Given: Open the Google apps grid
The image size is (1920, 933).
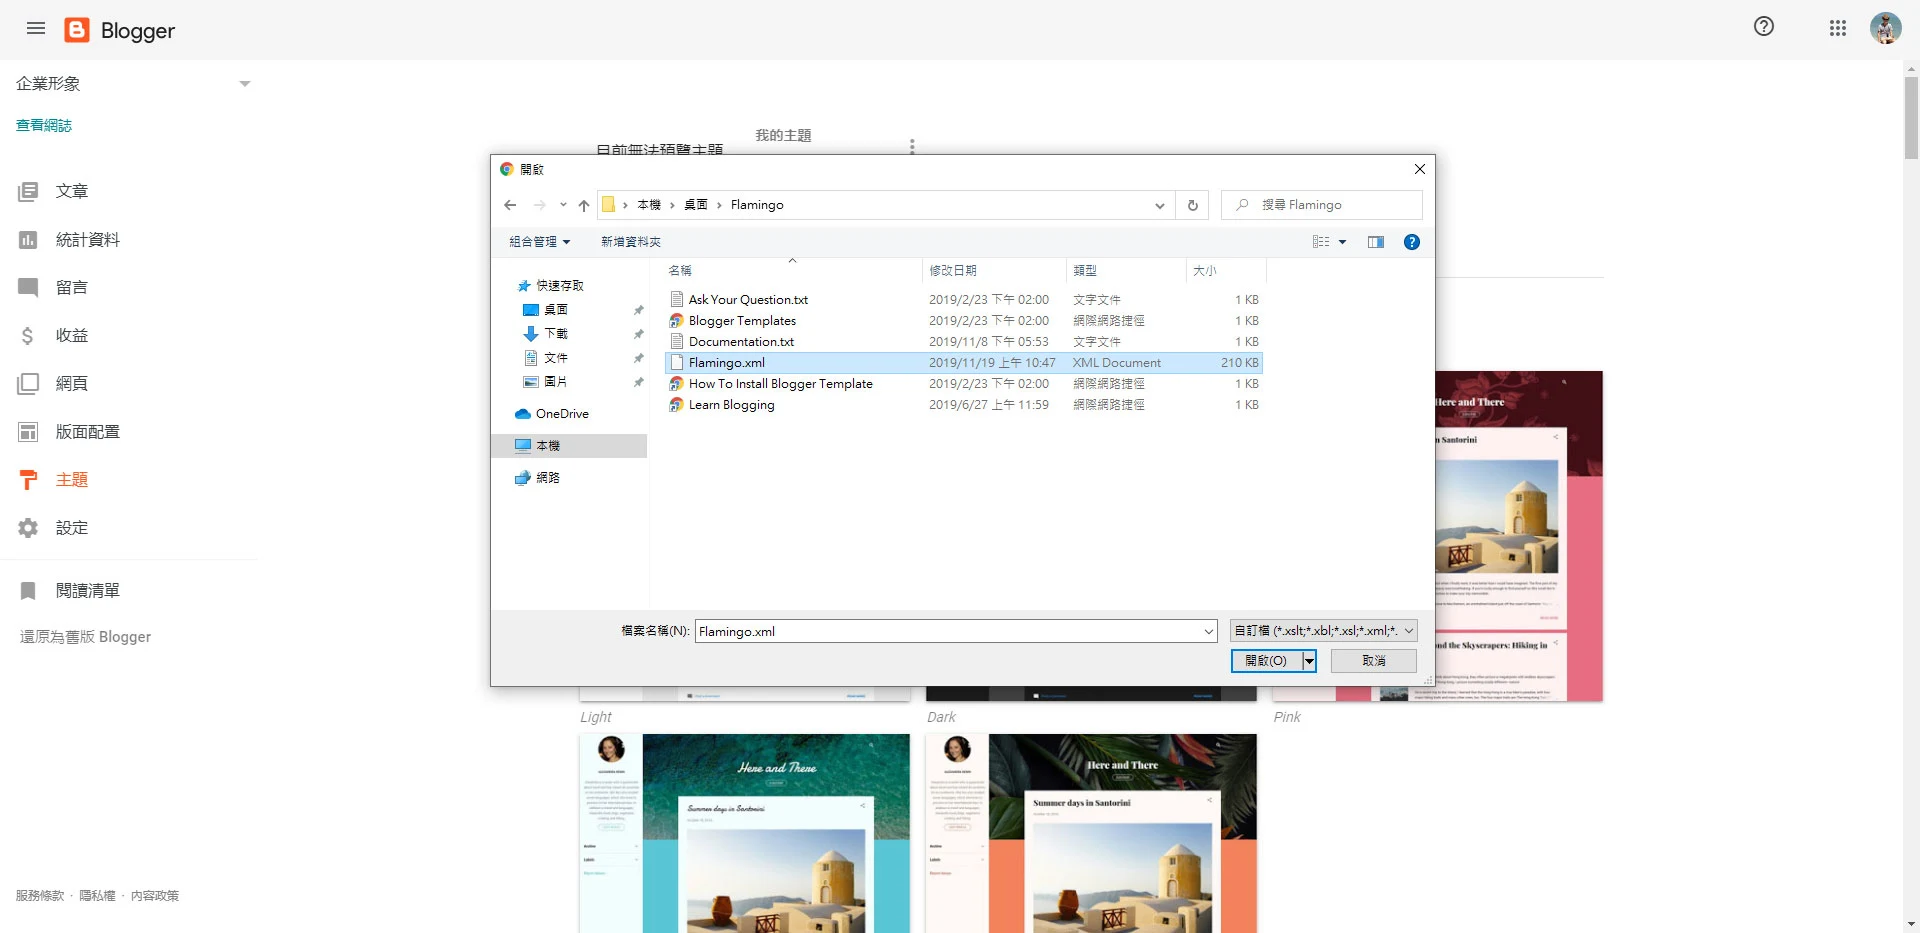Looking at the screenshot, I should pos(1838,28).
